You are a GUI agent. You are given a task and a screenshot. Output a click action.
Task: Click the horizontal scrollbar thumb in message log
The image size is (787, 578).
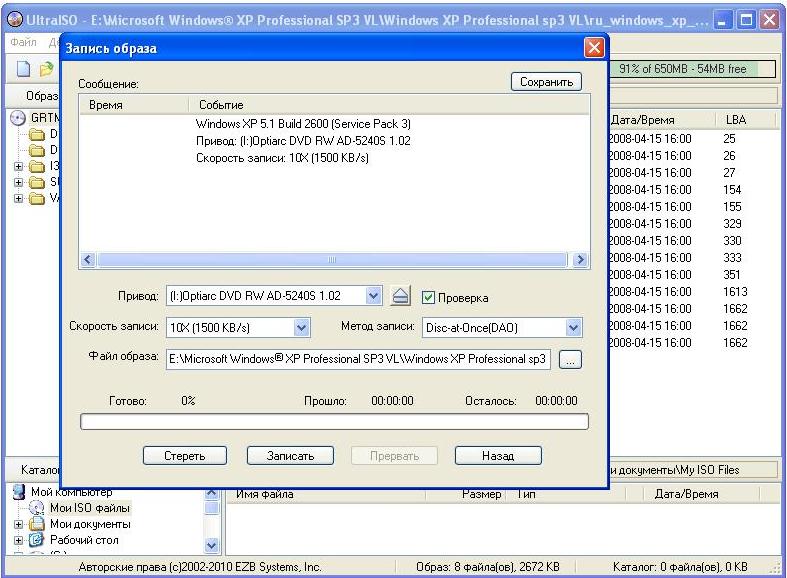tap(332, 259)
